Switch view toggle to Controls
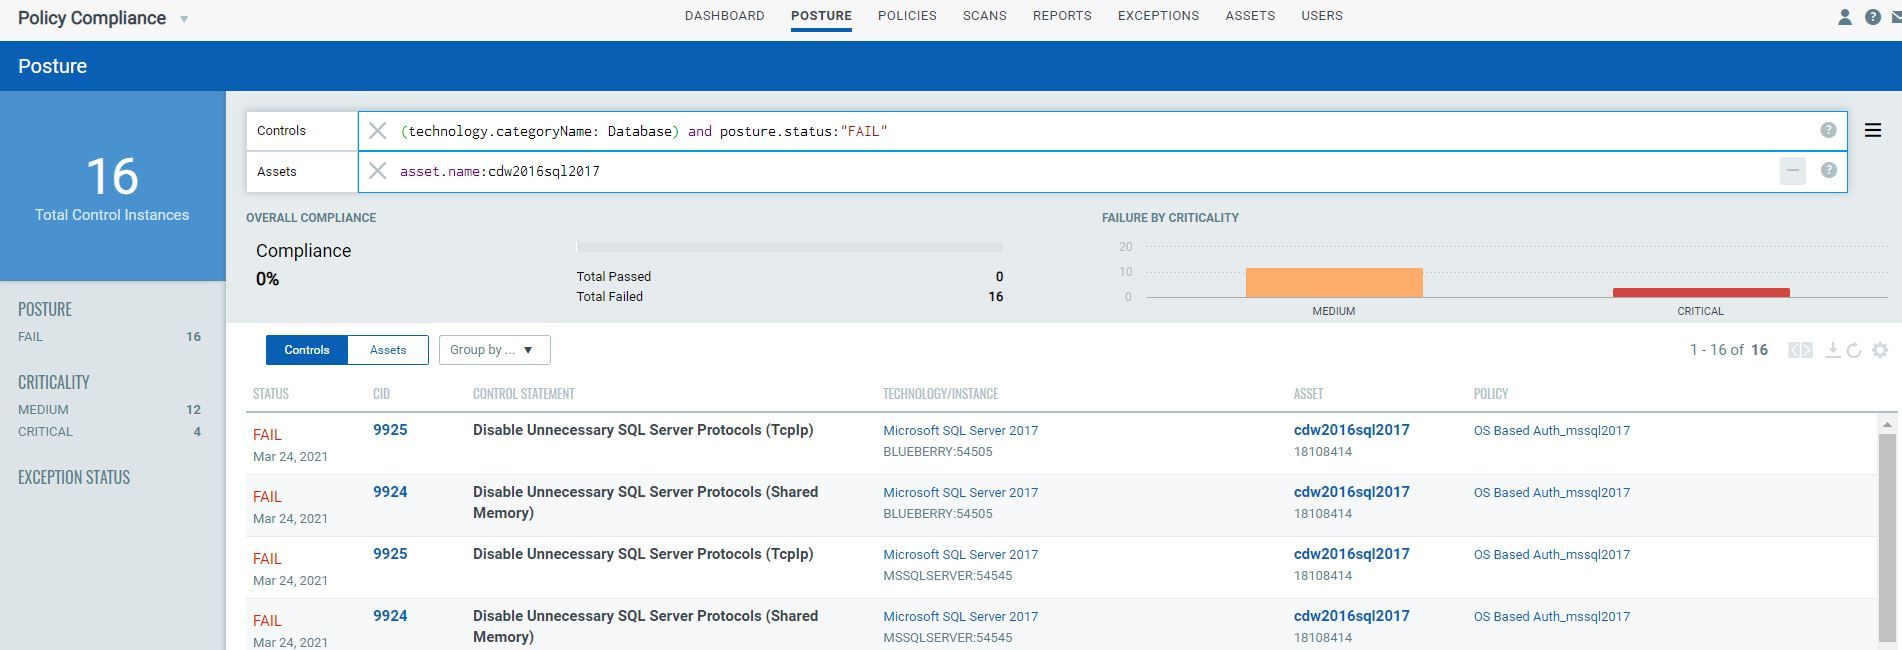The image size is (1902, 650). pos(307,350)
